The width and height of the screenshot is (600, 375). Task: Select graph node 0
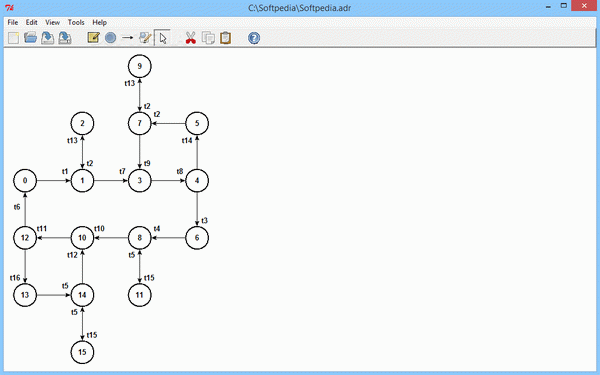(x=25, y=181)
